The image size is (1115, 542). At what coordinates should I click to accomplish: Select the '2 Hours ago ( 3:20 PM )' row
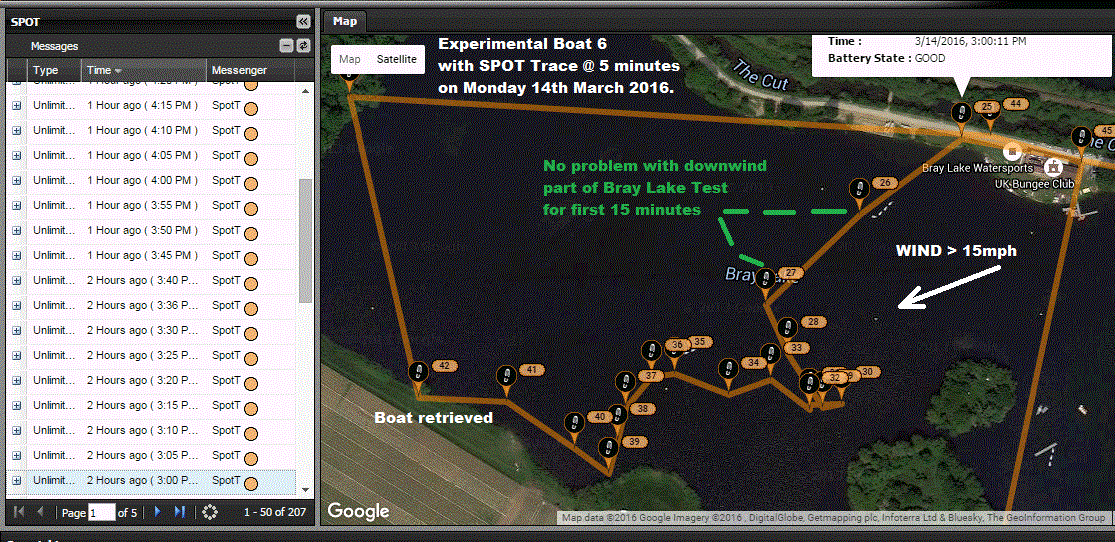point(151,381)
